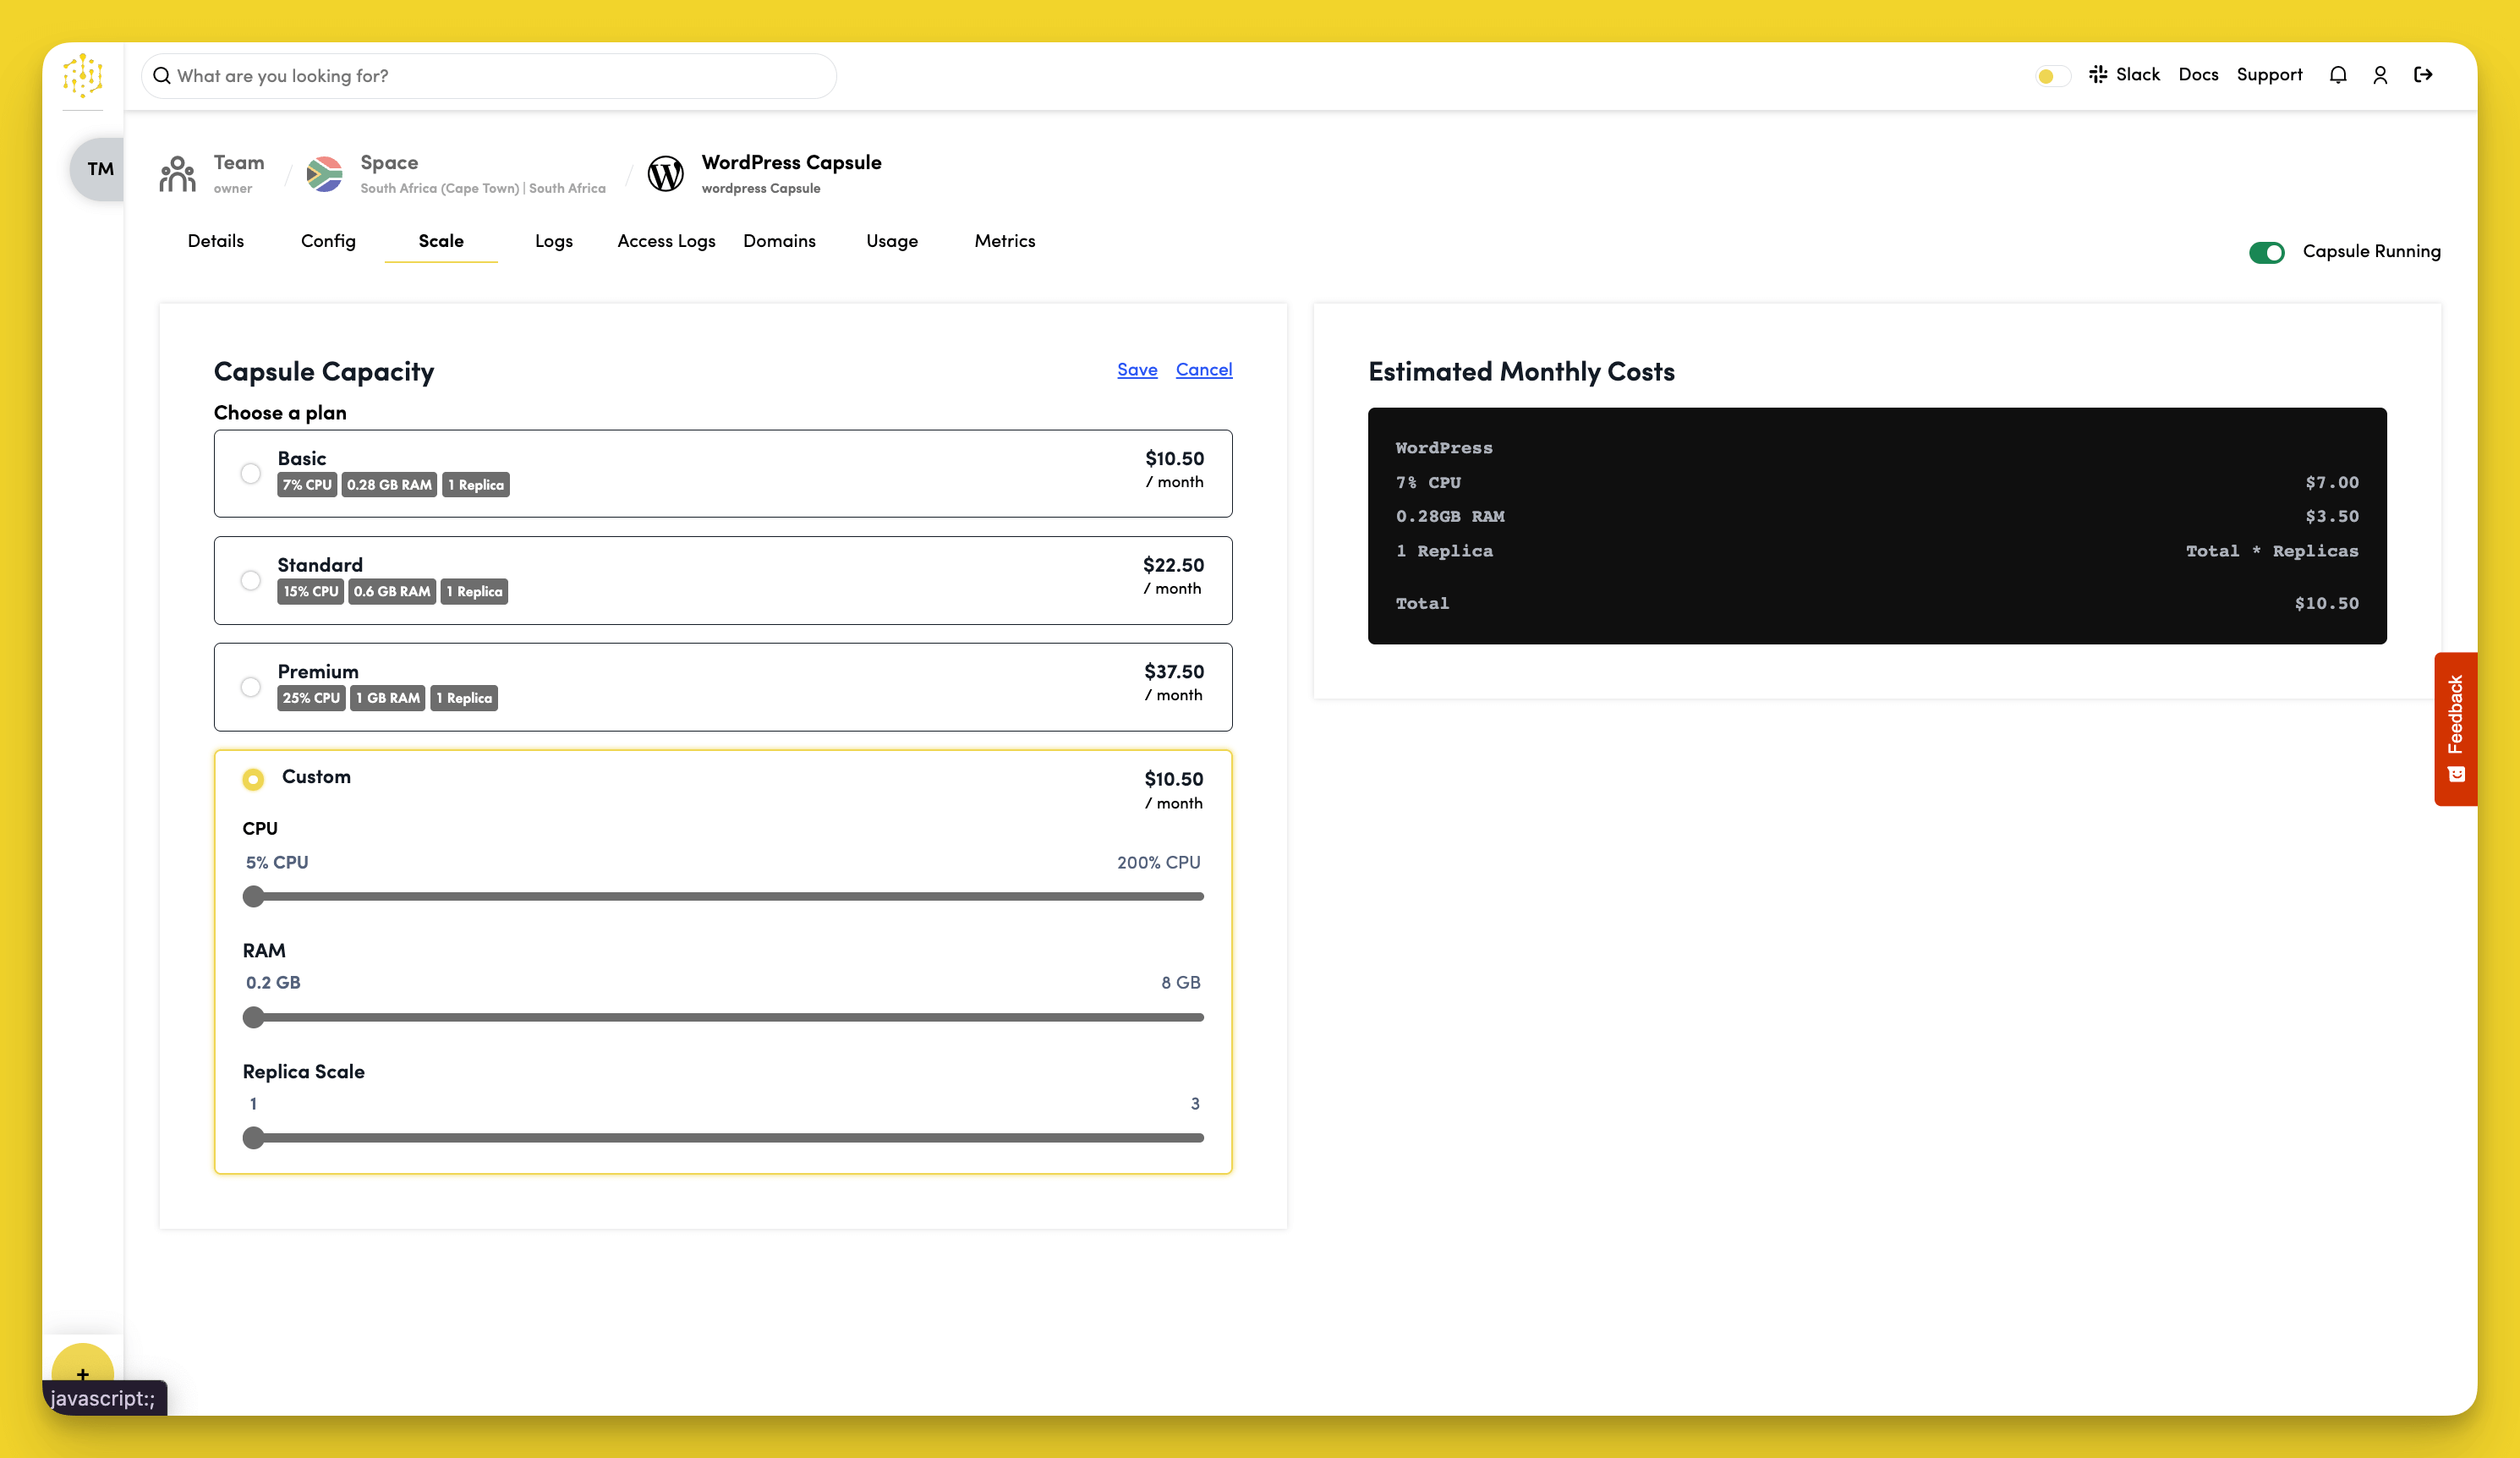Open the Metrics tab
This screenshot has width=2520, height=1458.
[x=1004, y=241]
